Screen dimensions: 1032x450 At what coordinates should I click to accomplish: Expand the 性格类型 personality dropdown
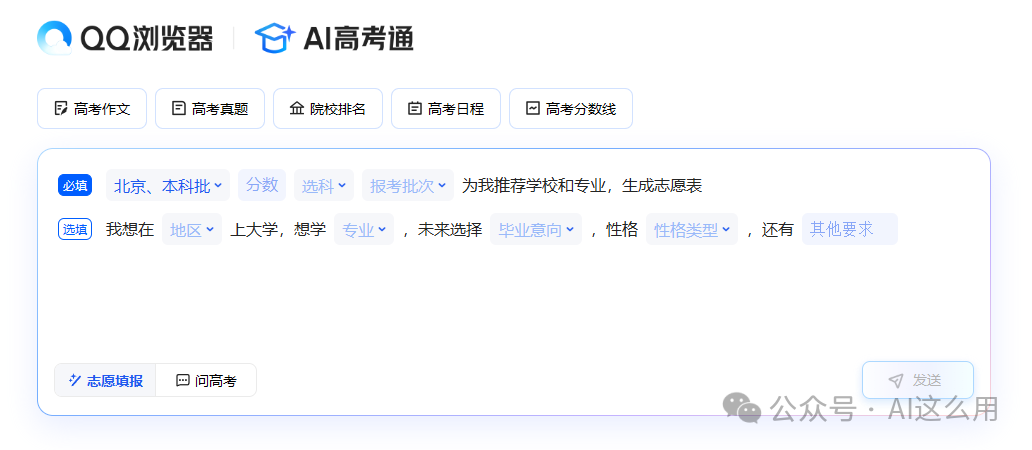point(692,230)
